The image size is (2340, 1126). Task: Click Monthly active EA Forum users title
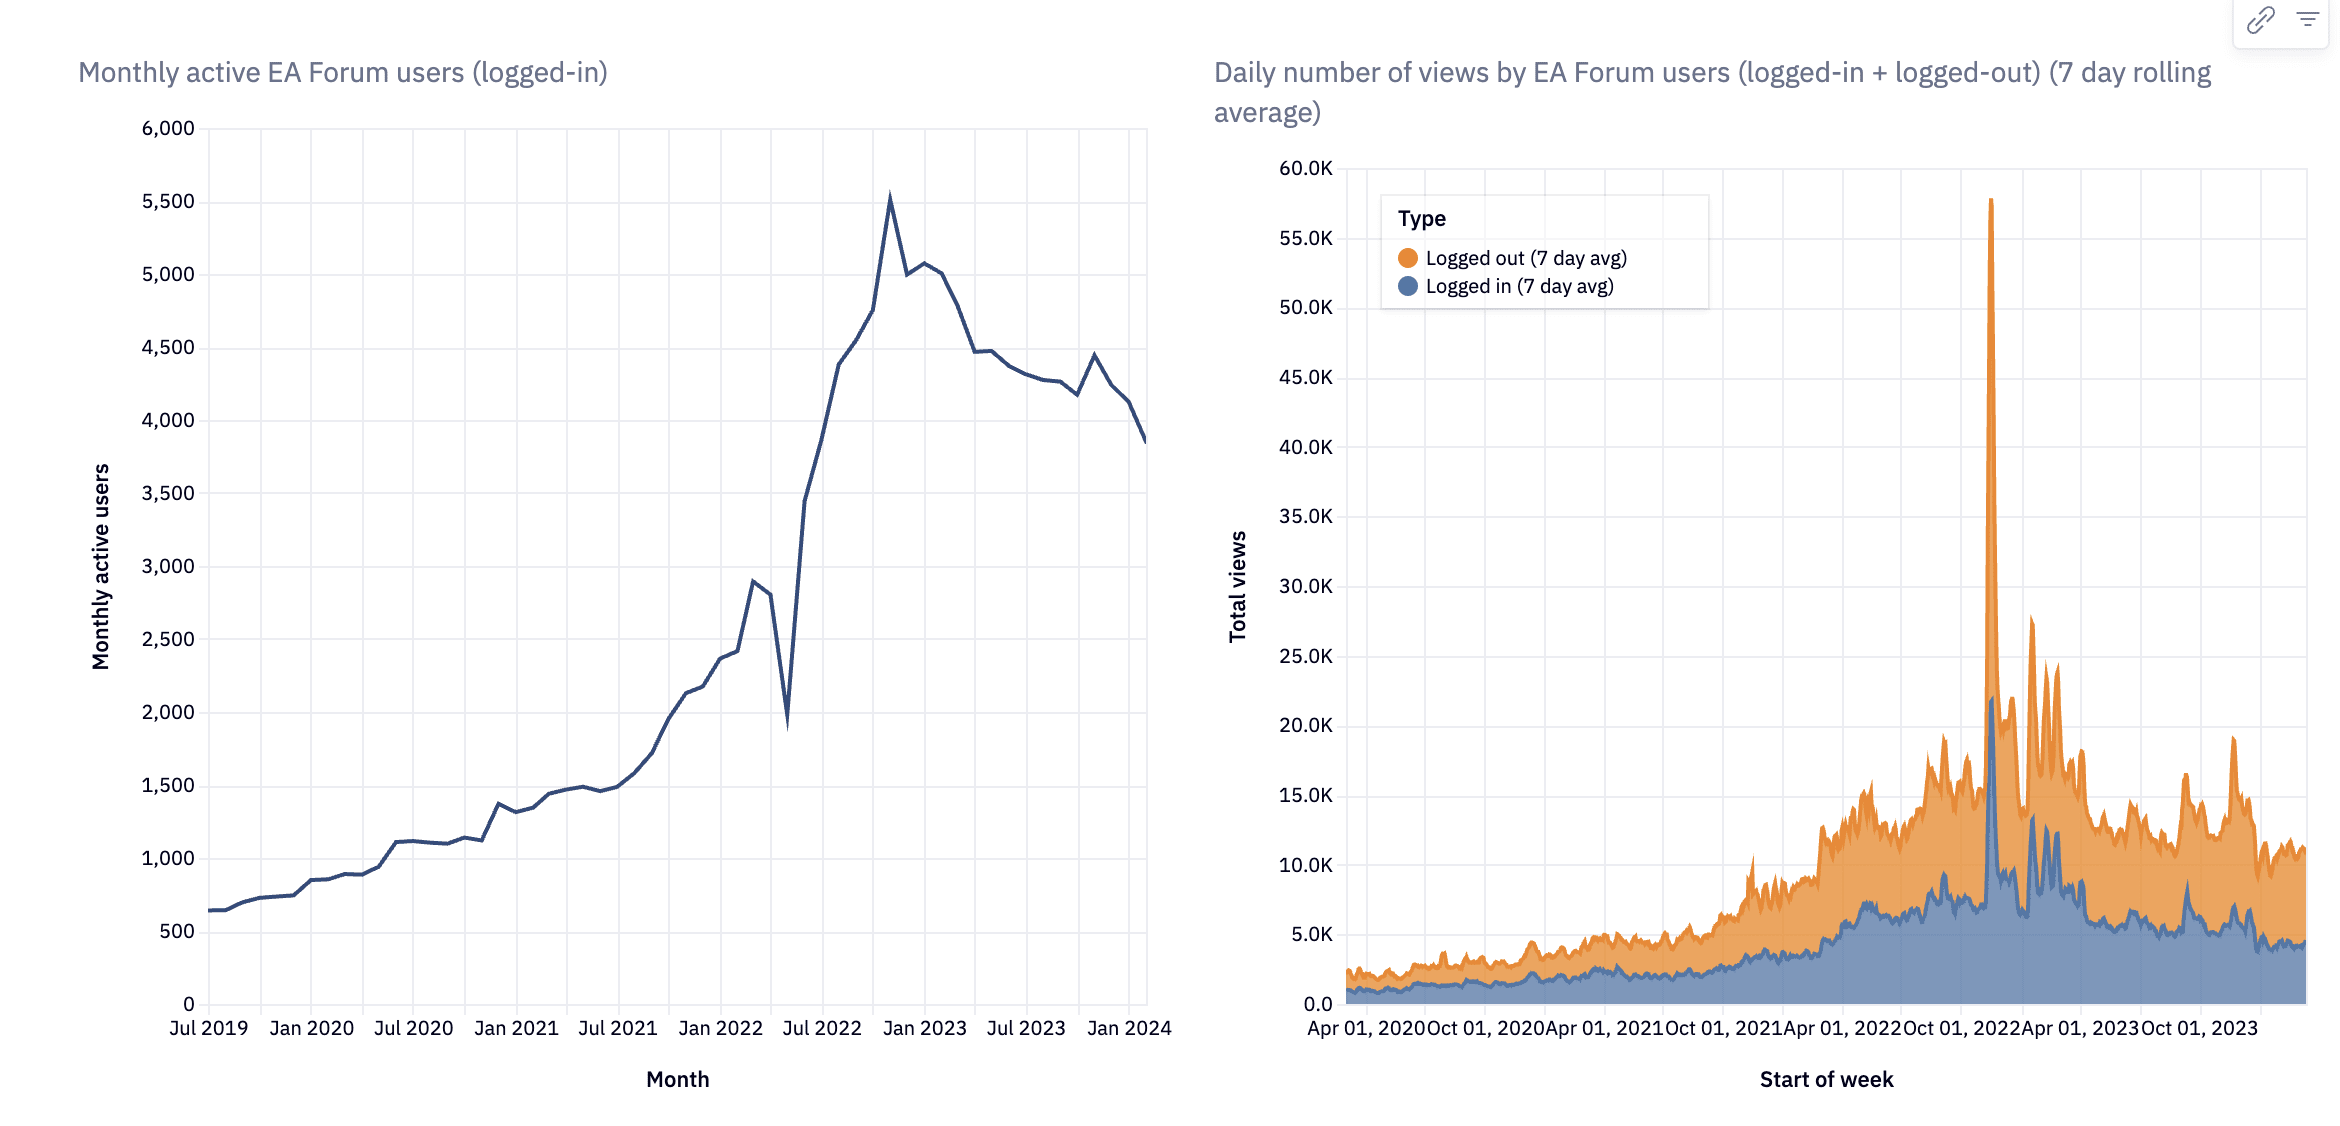343,73
